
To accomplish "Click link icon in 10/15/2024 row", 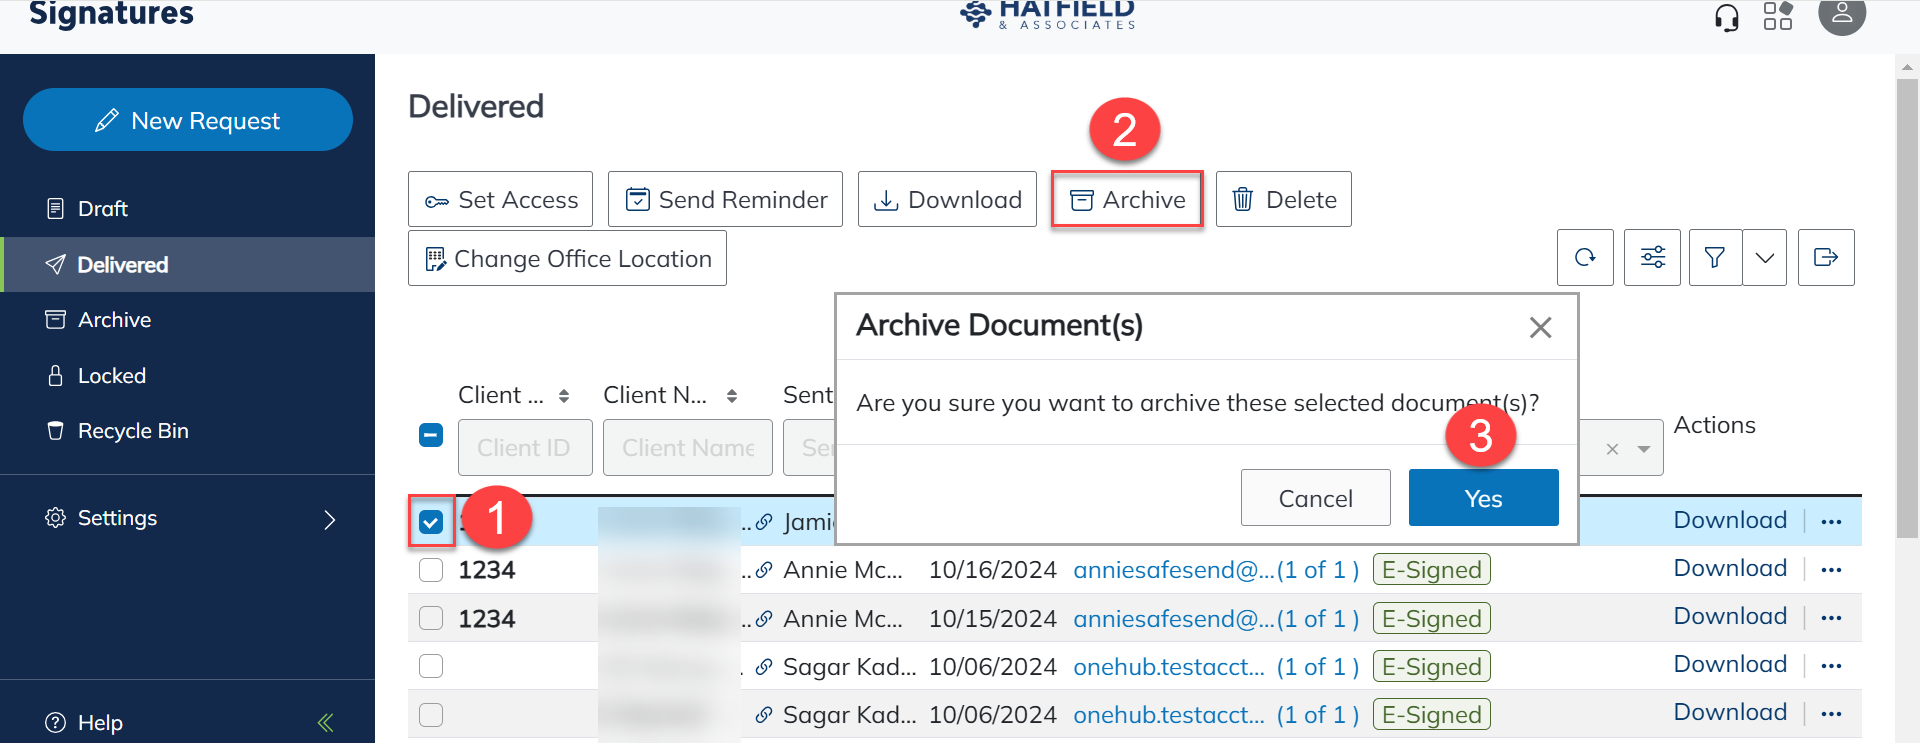I will click(x=764, y=619).
